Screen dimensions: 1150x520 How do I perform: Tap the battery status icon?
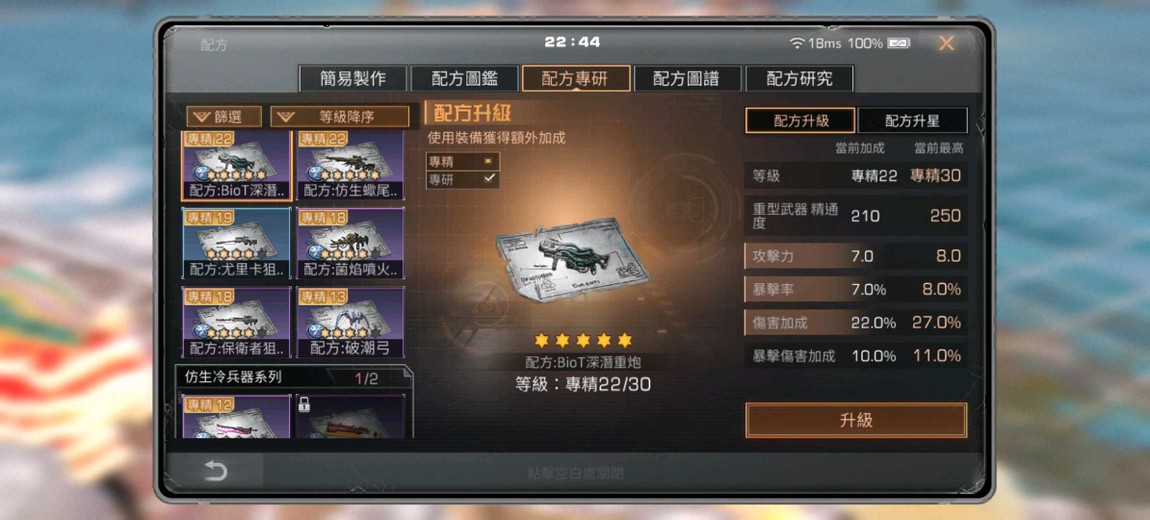(x=898, y=43)
